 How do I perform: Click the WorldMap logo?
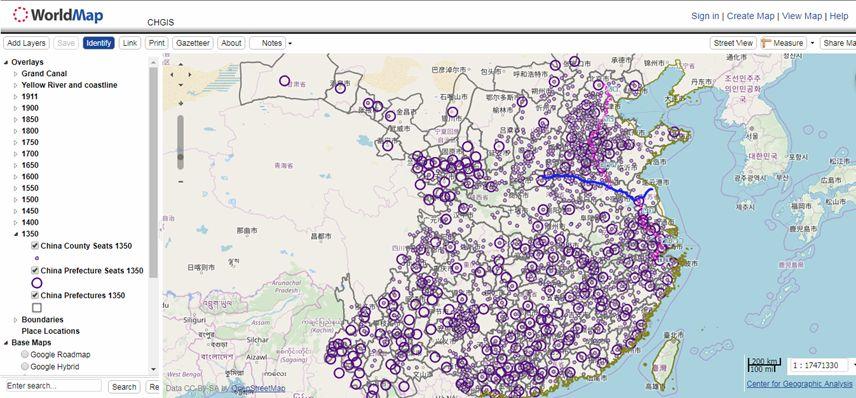[58, 15]
